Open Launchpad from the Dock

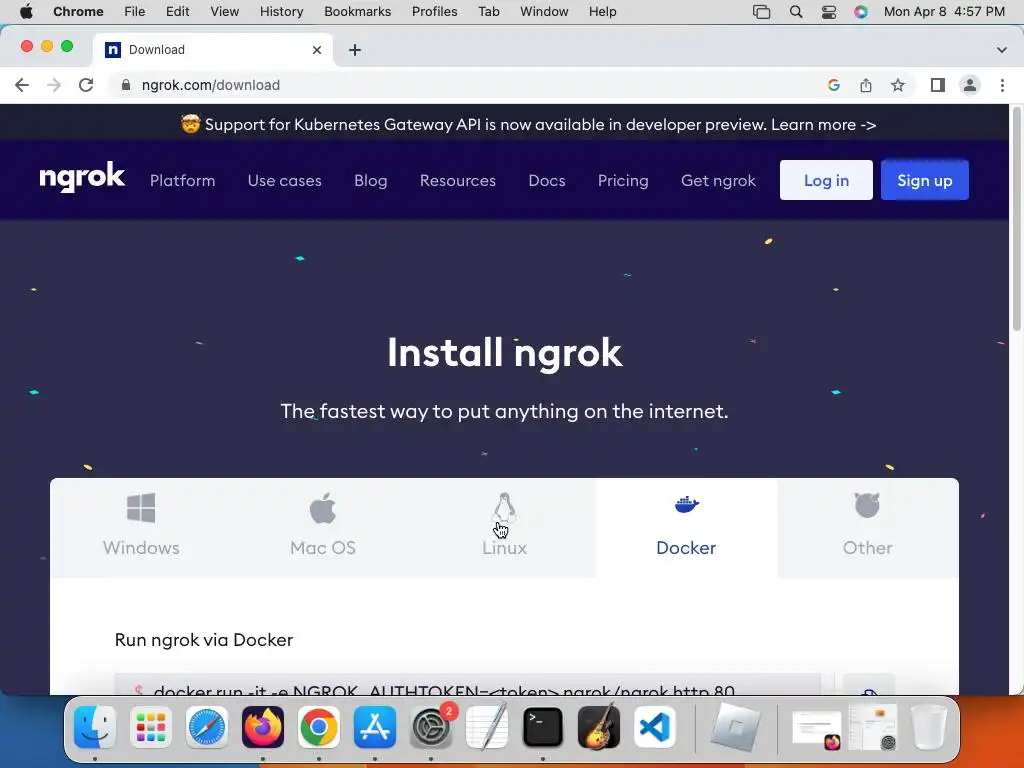click(151, 727)
